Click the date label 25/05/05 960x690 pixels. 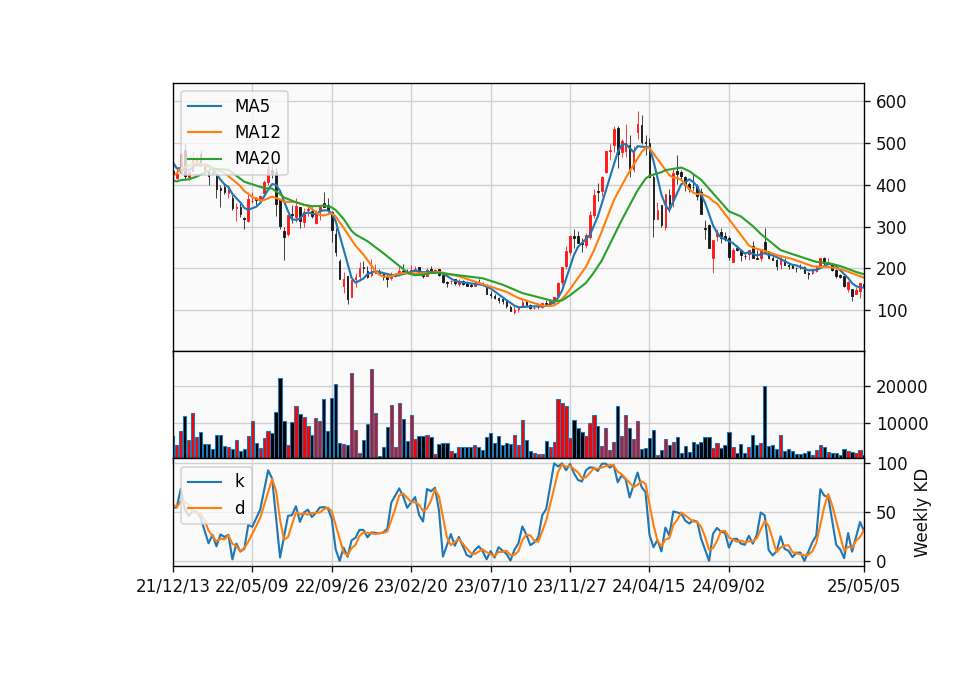[x=864, y=586]
